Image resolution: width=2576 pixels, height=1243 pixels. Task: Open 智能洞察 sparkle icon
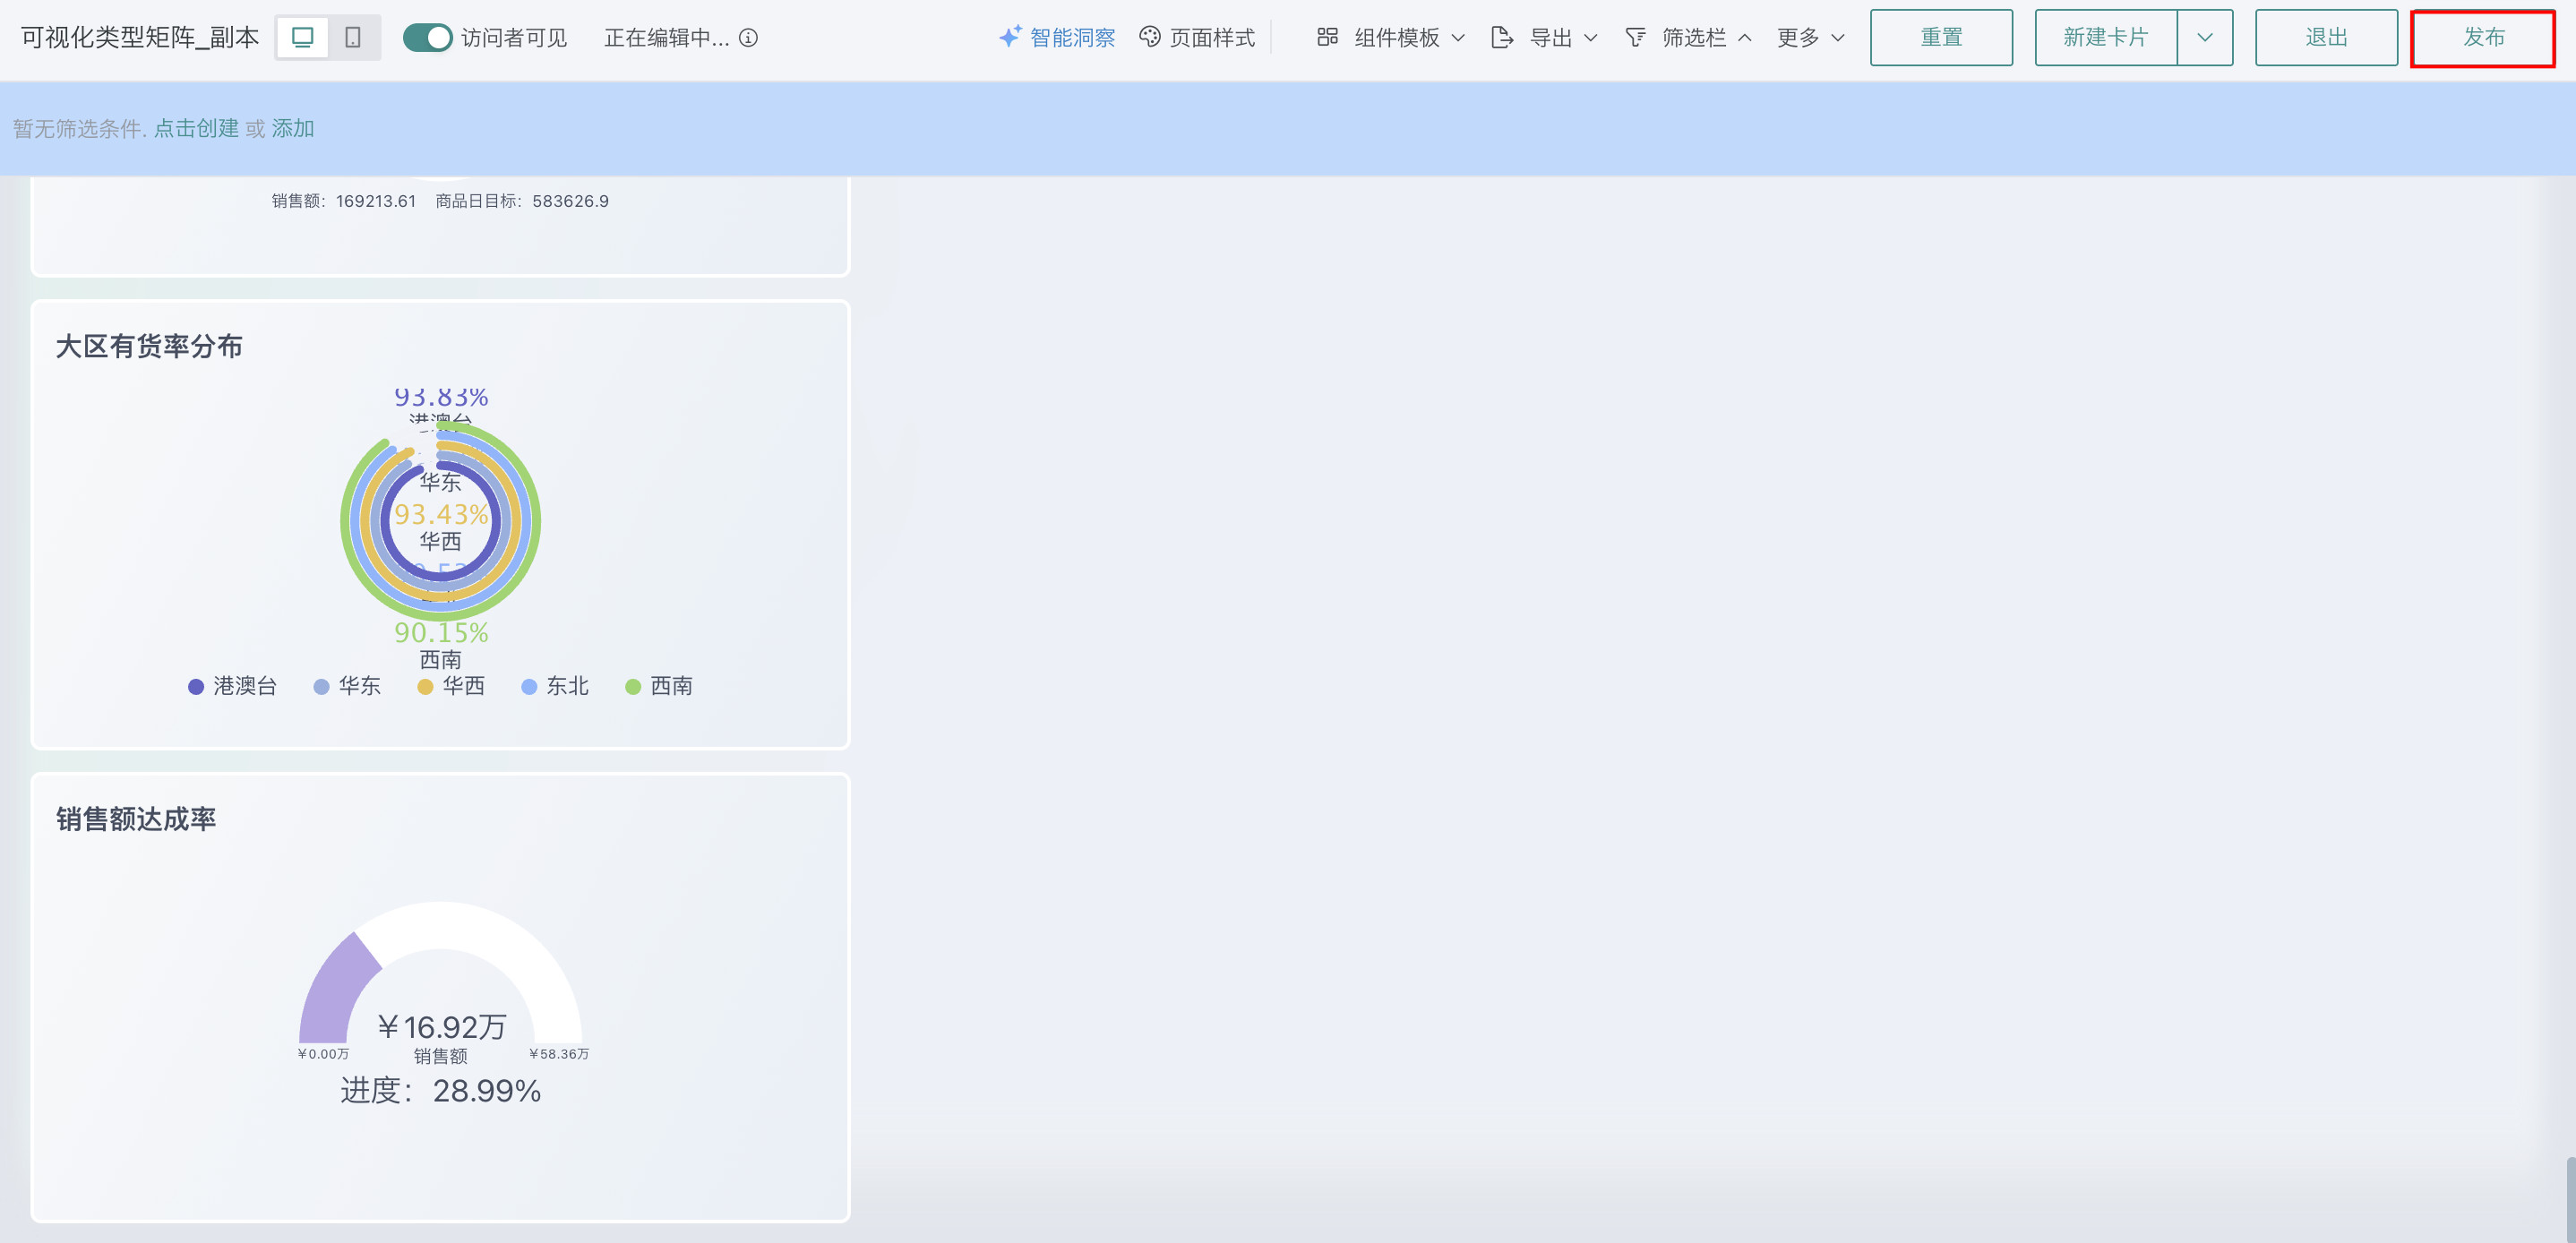[1010, 37]
